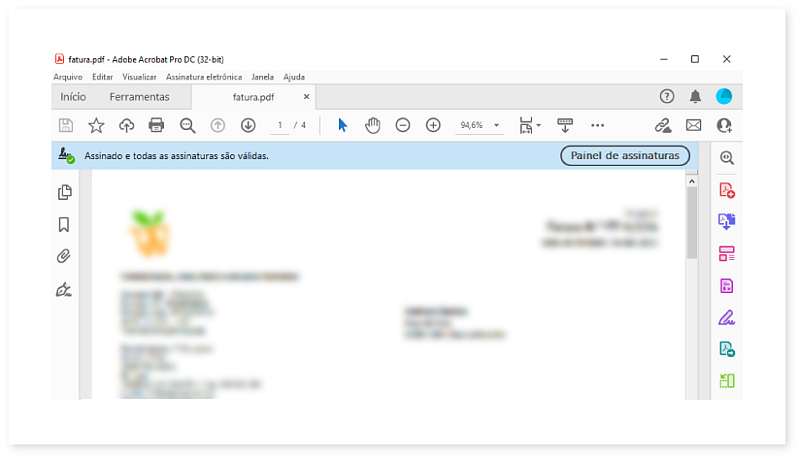Close the fatura.pdf tab
This screenshot has width=800, height=459.
307,97
